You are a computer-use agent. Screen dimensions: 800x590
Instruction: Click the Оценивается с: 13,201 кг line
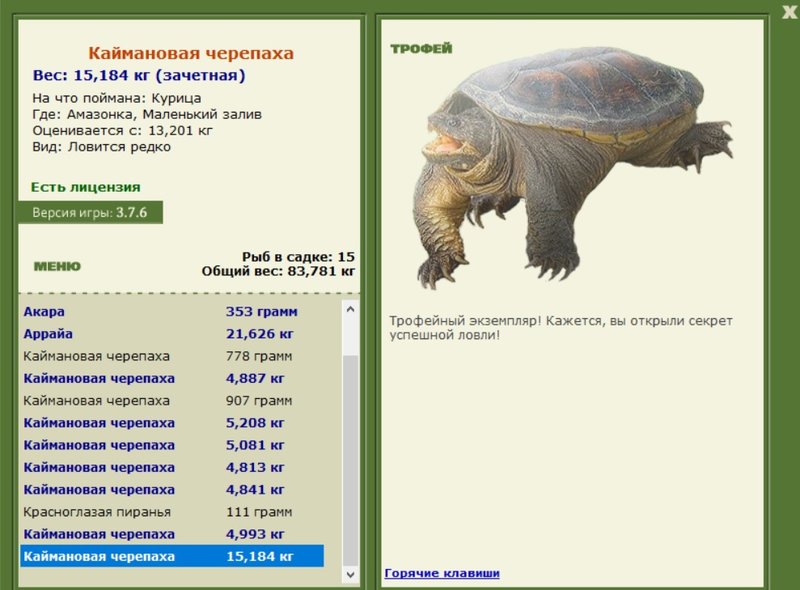122,131
